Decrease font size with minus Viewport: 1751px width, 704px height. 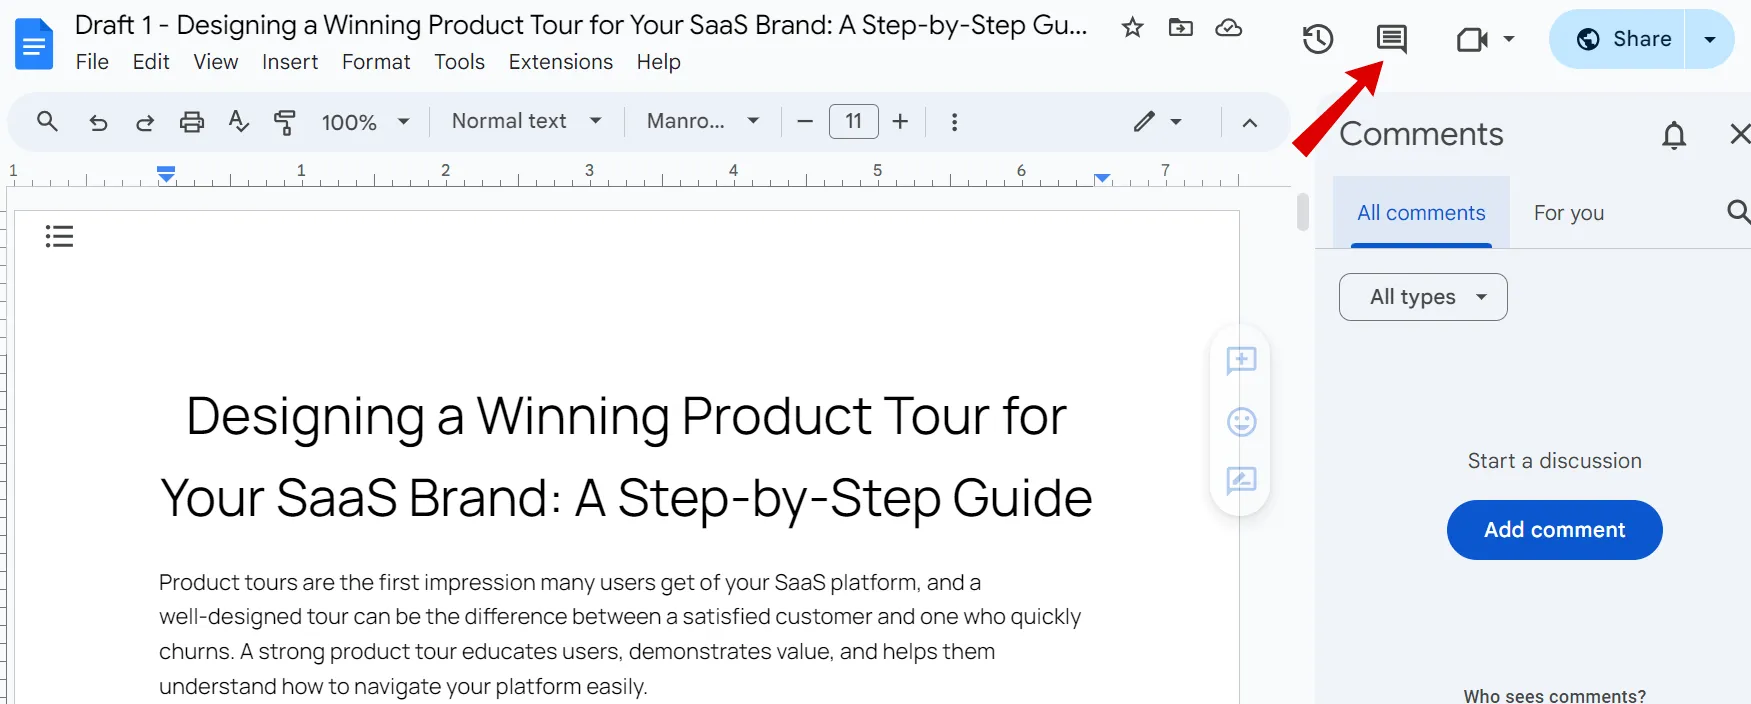coord(805,122)
